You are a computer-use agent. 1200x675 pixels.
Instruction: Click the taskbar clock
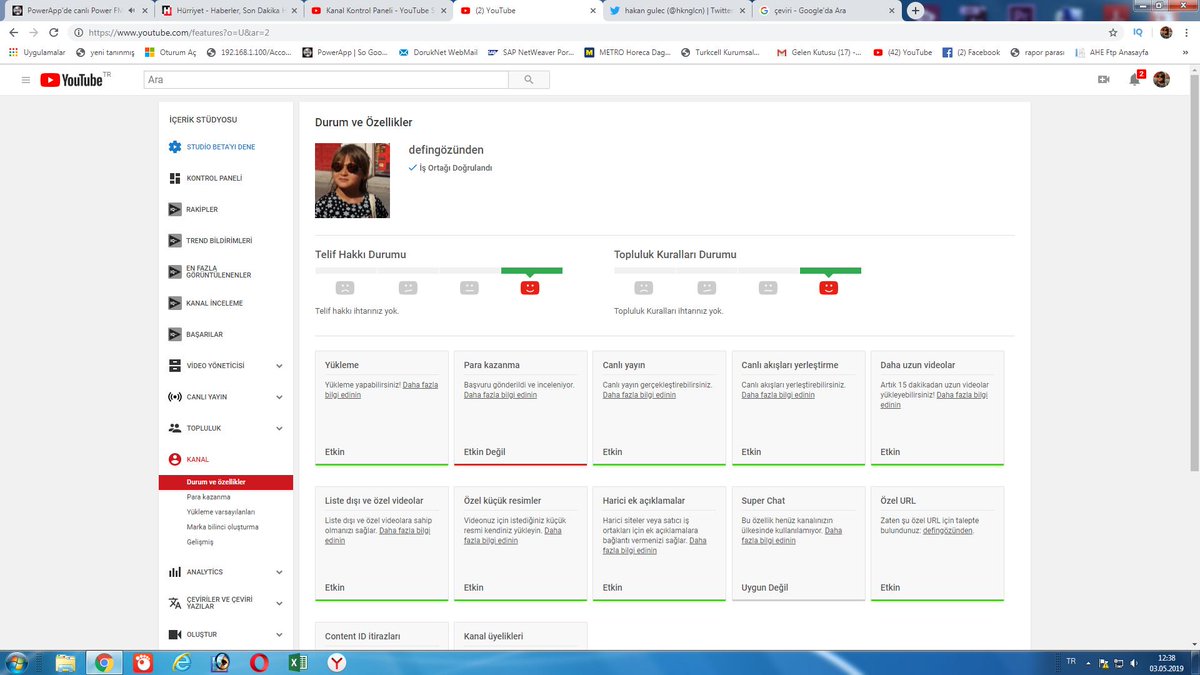coord(1166,662)
